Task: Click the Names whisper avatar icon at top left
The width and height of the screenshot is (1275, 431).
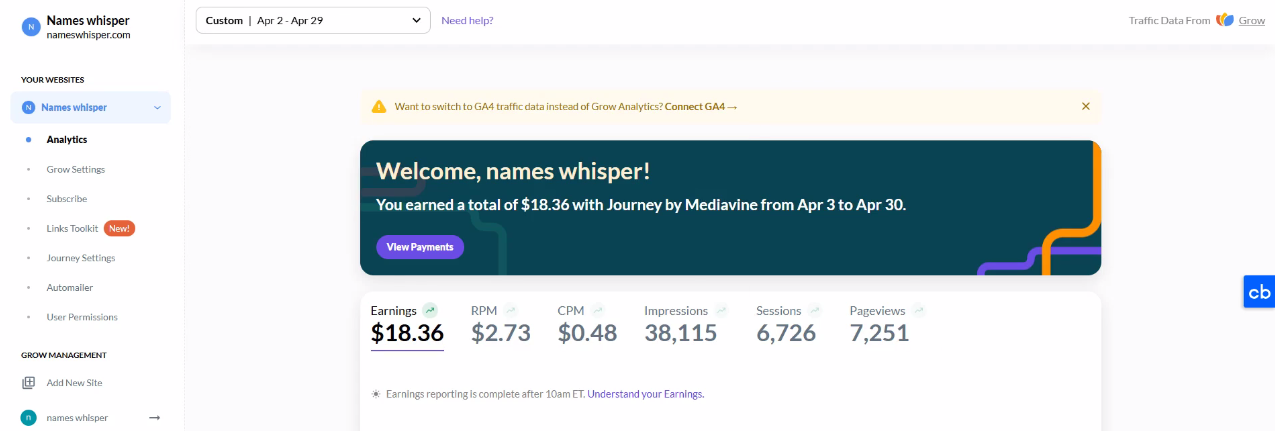Action: pos(30,27)
